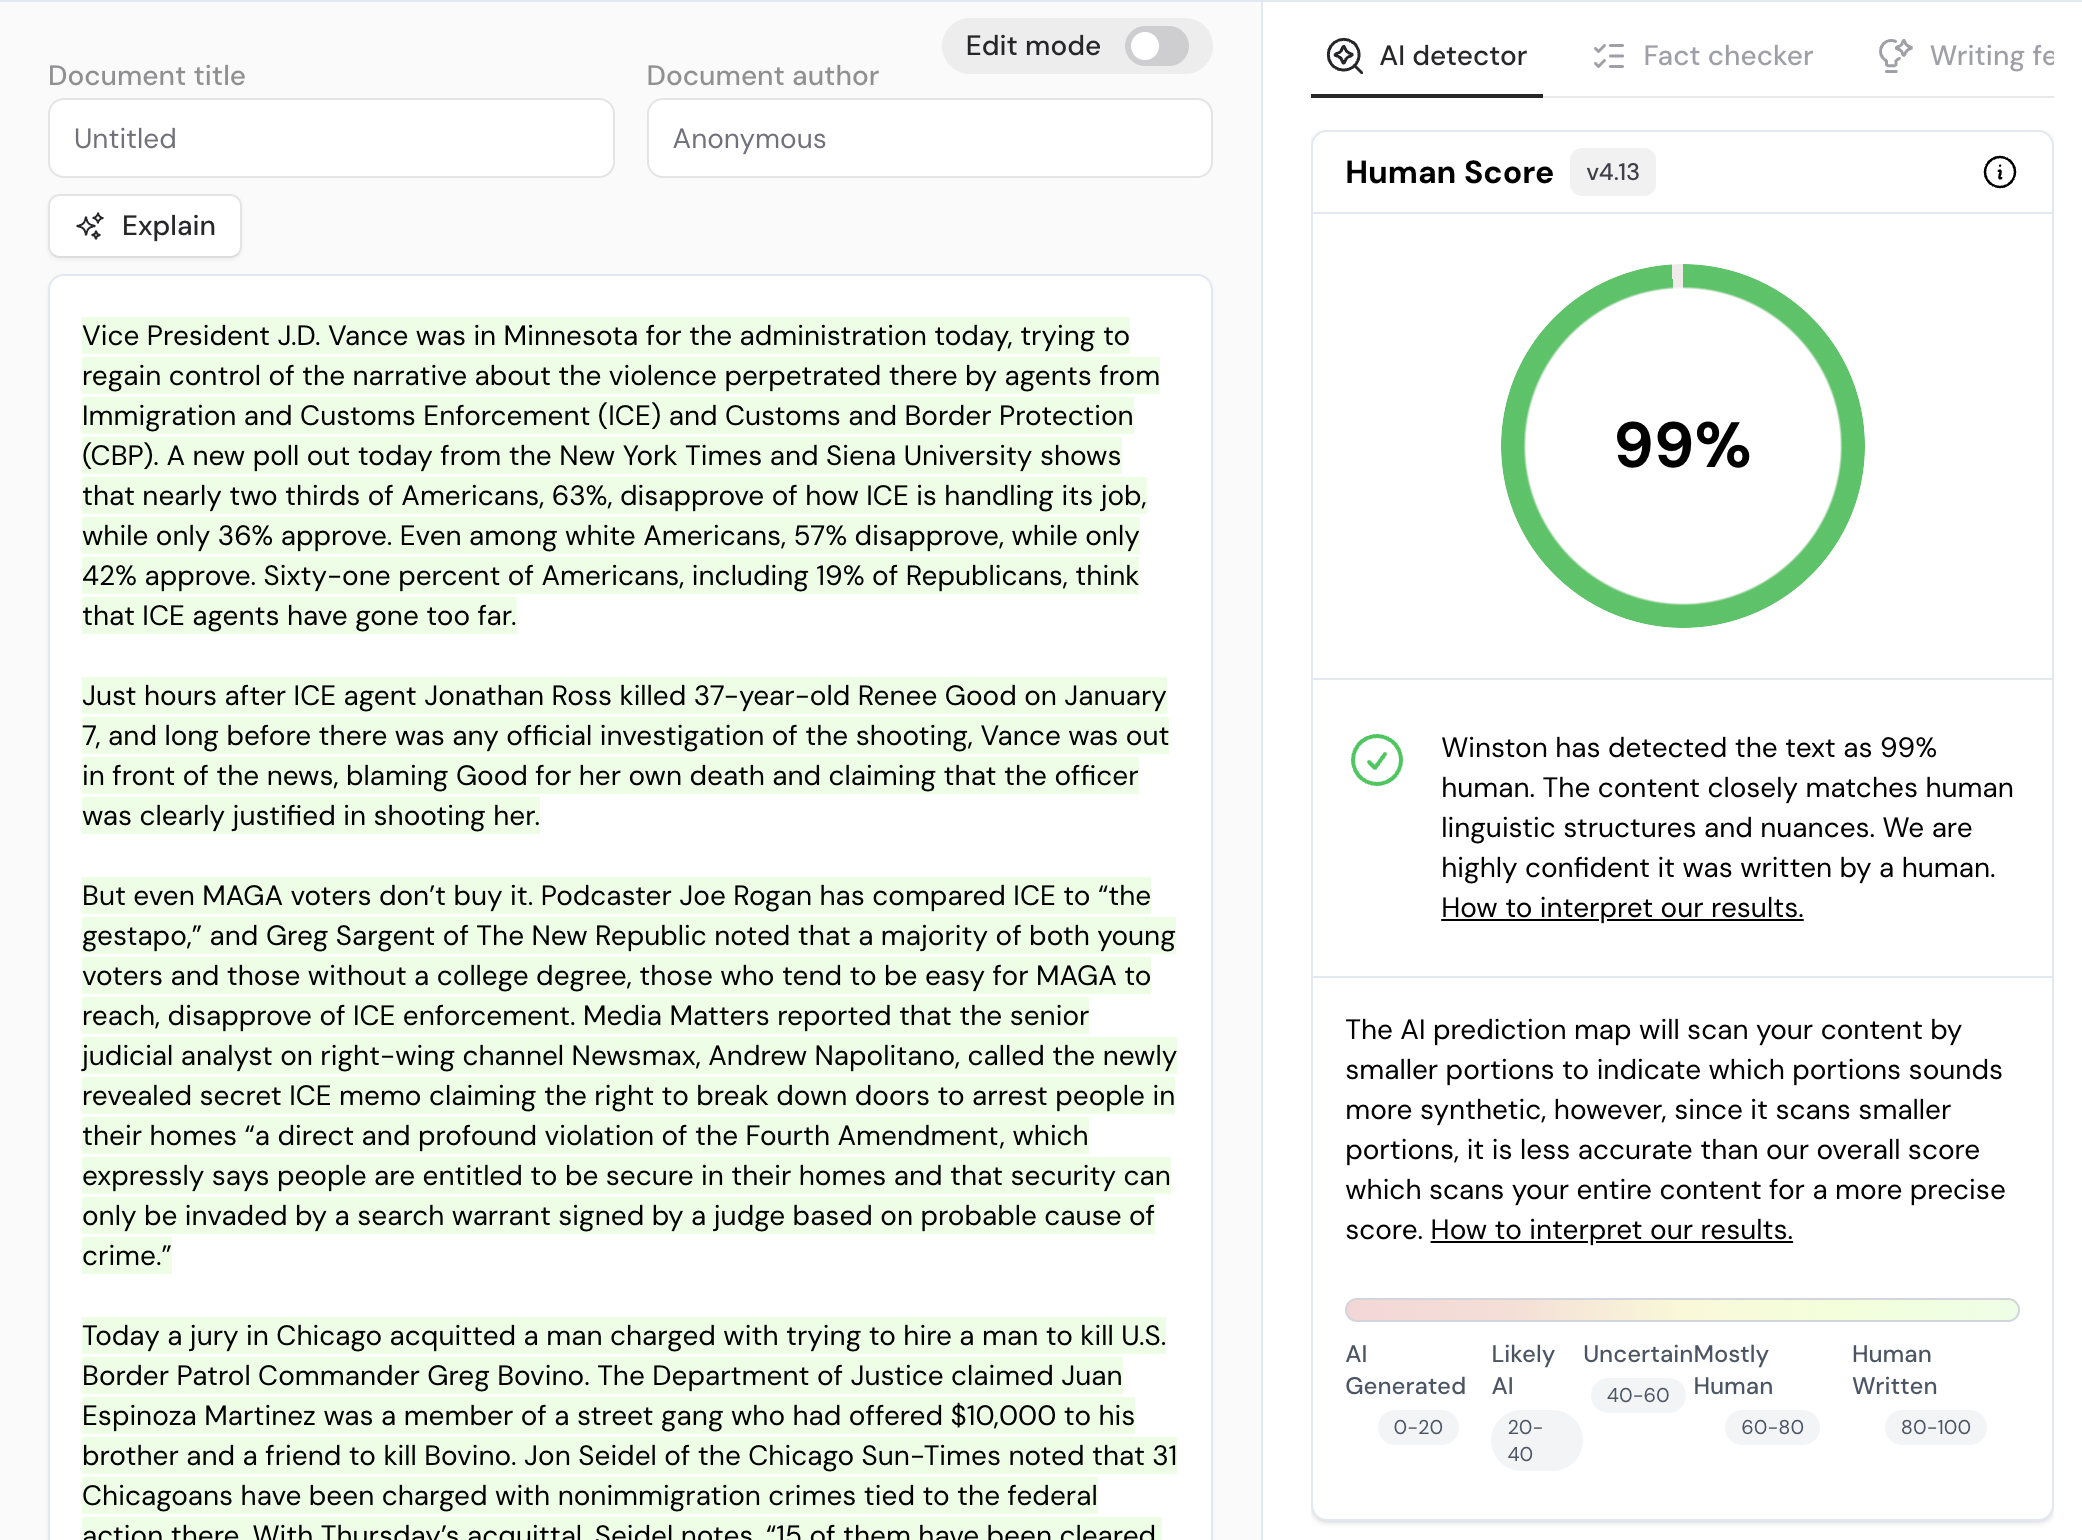Click the v4.13 version badge
The height and width of the screenshot is (1540, 2082).
click(x=1612, y=172)
